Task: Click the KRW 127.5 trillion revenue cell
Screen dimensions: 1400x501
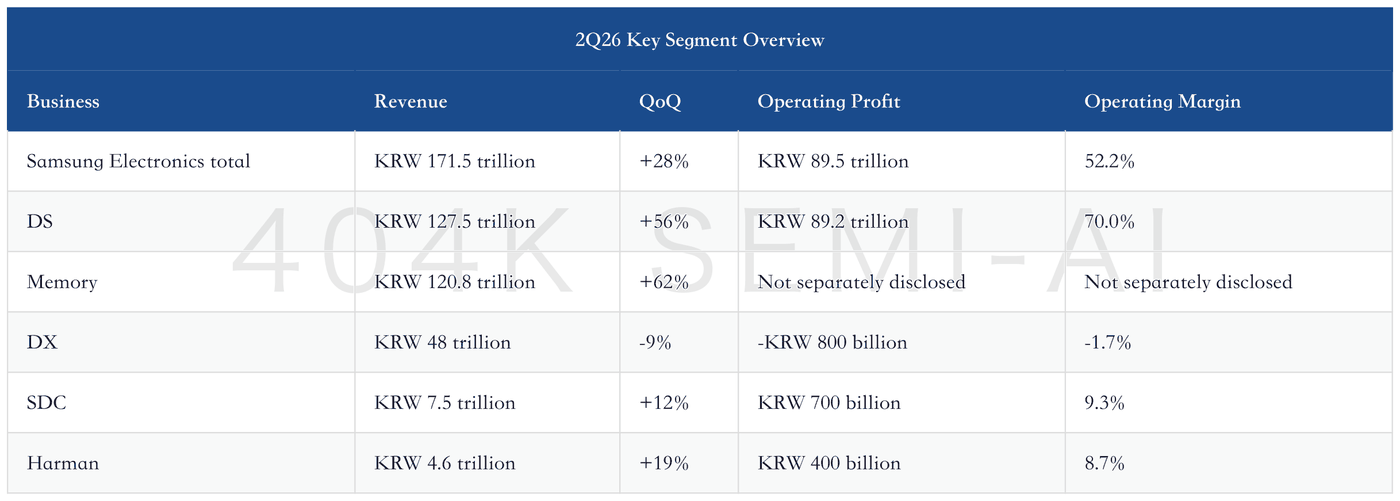Action: click(x=455, y=222)
